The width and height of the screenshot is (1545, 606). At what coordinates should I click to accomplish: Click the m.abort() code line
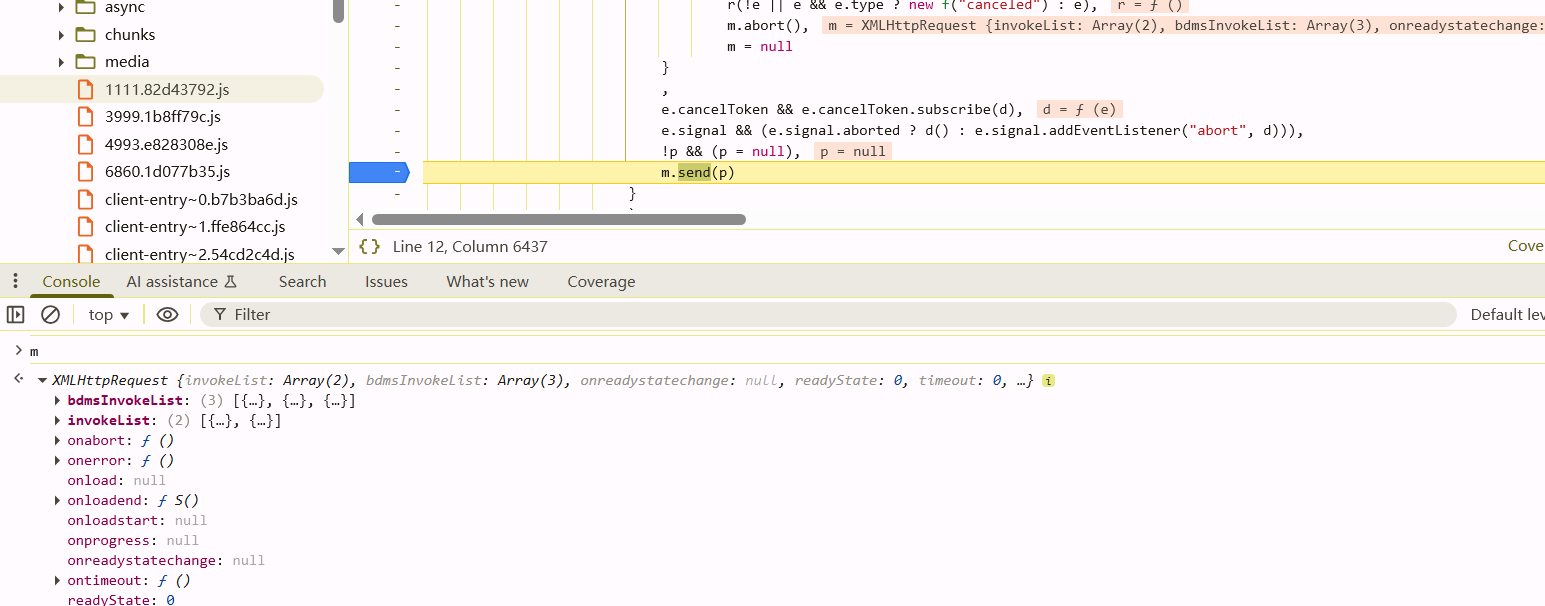point(768,25)
